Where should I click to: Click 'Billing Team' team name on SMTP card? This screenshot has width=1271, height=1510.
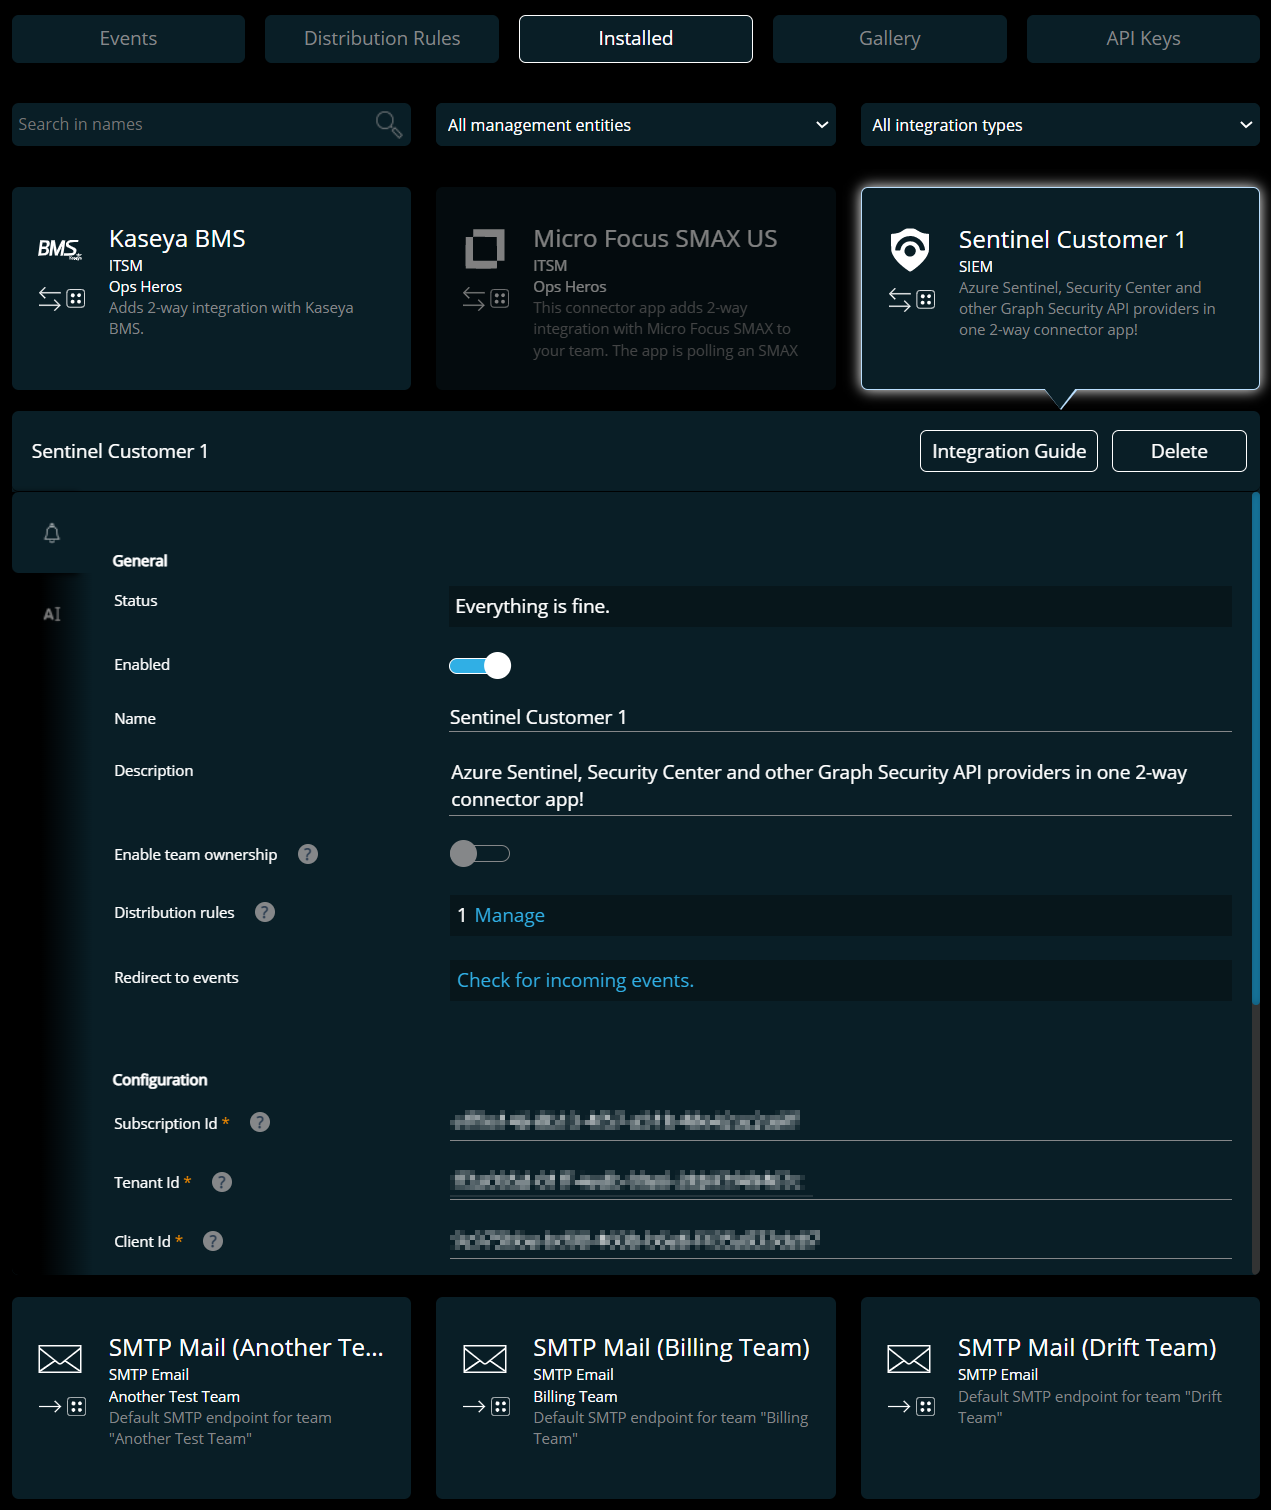point(575,1397)
